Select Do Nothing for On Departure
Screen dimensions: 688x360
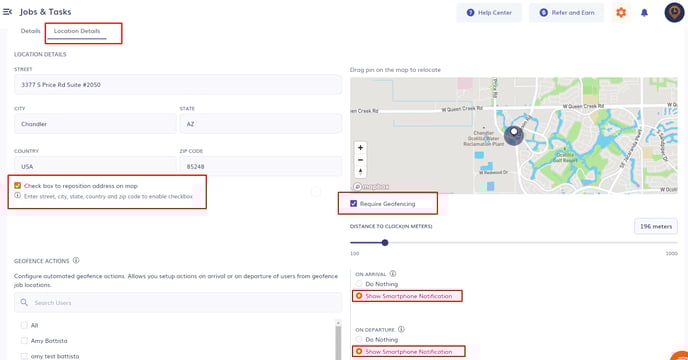(359, 339)
